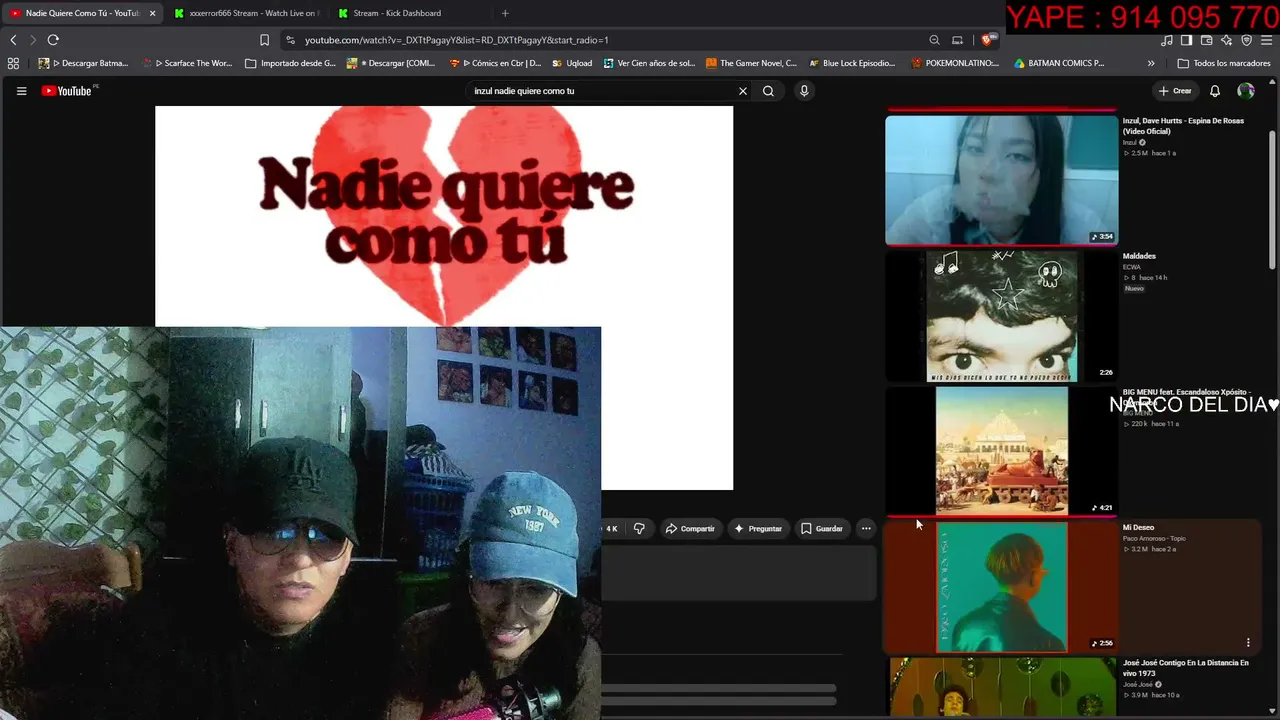This screenshot has width=1280, height=720.
Task: Open the Leo AI sparkle icon
Action: (x=1226, y=40)
